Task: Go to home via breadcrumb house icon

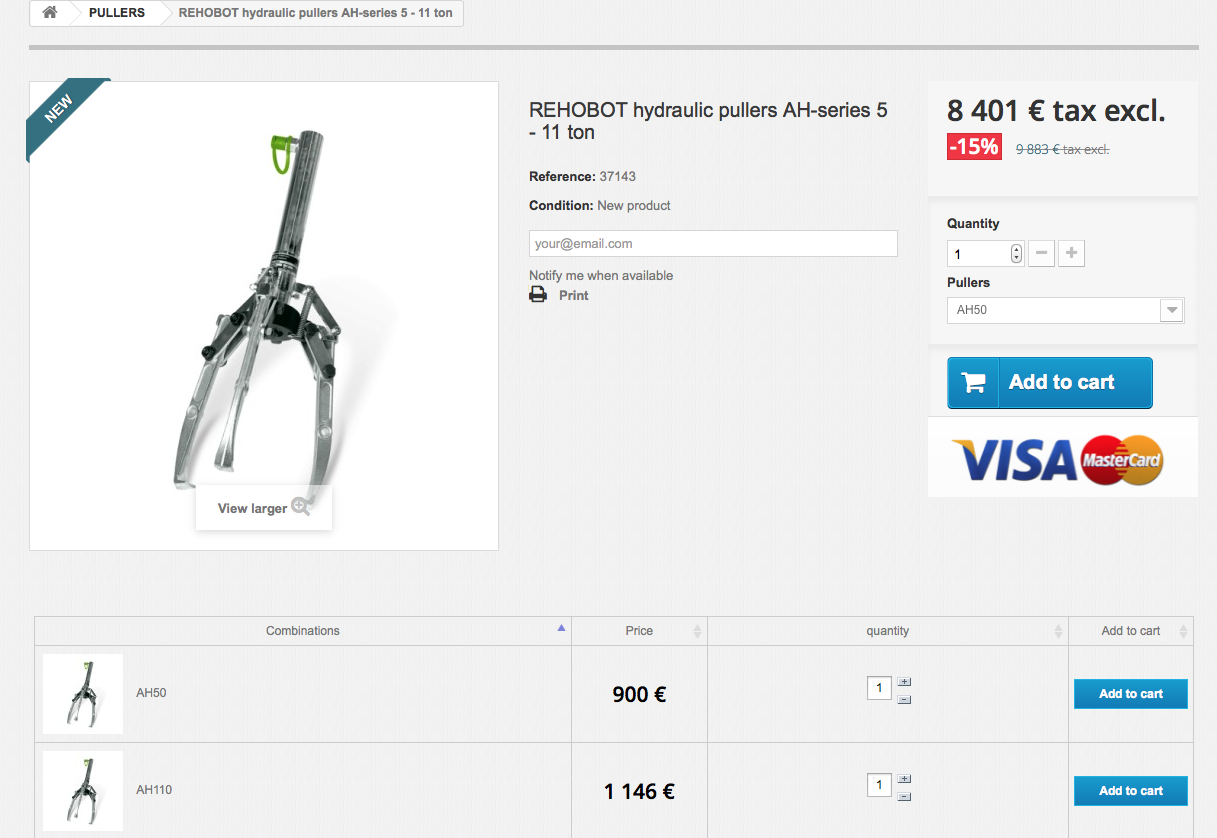Action: pos(49,13)
